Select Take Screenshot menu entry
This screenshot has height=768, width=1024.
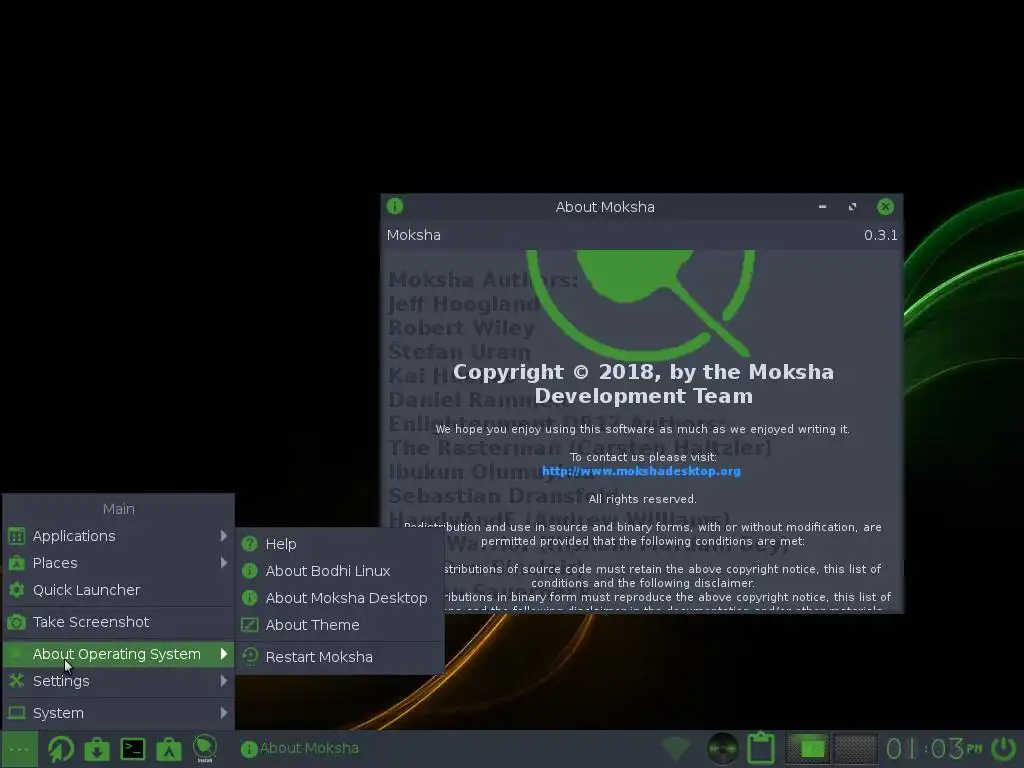point(118,622)
